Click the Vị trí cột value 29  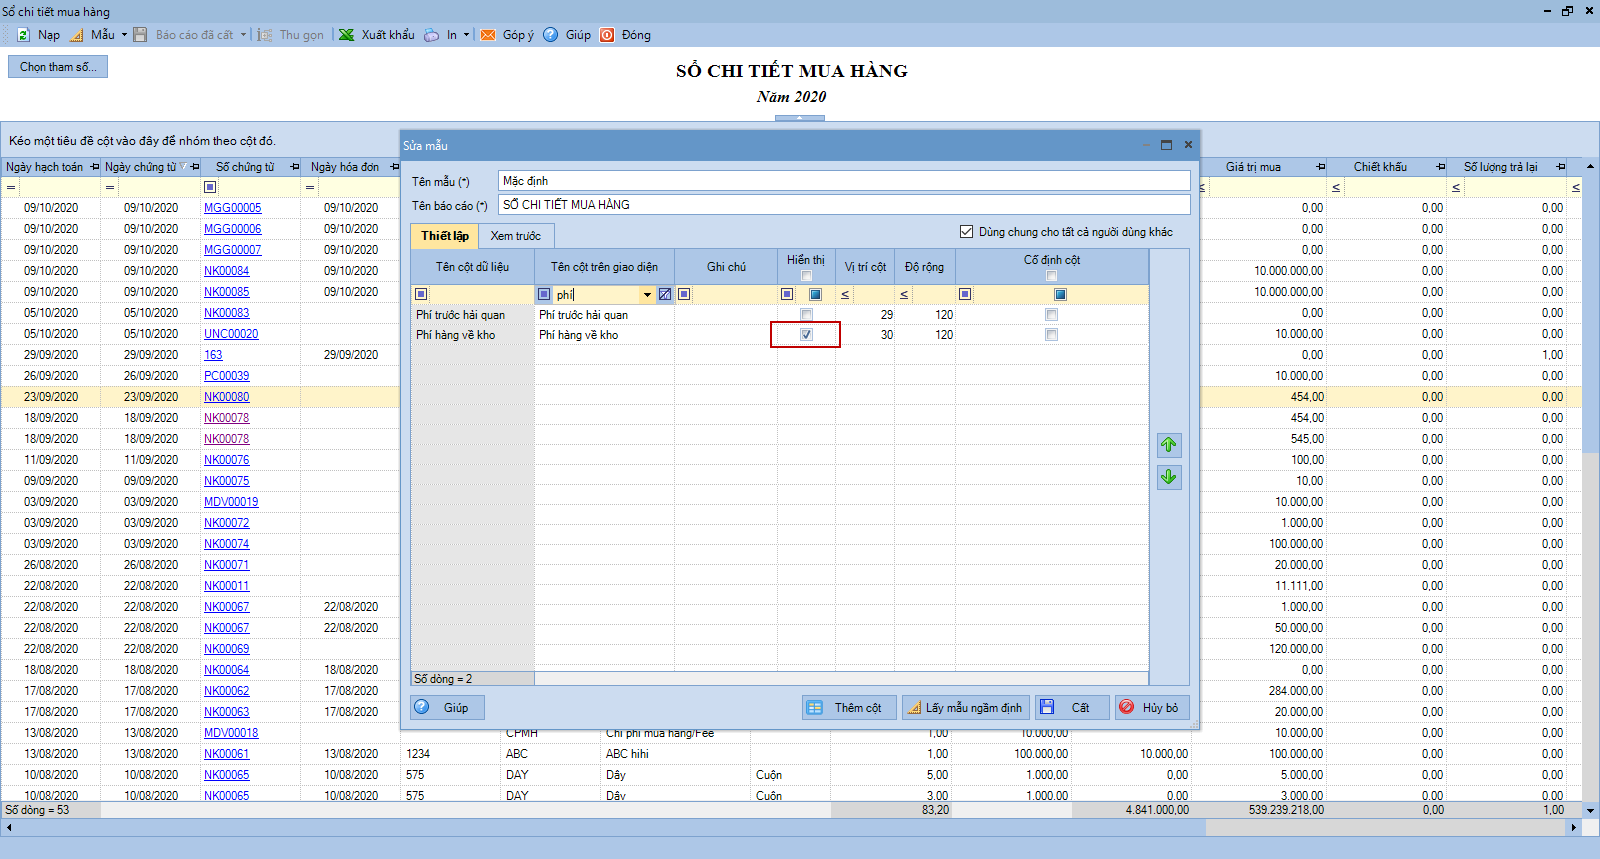coord(886,315)
